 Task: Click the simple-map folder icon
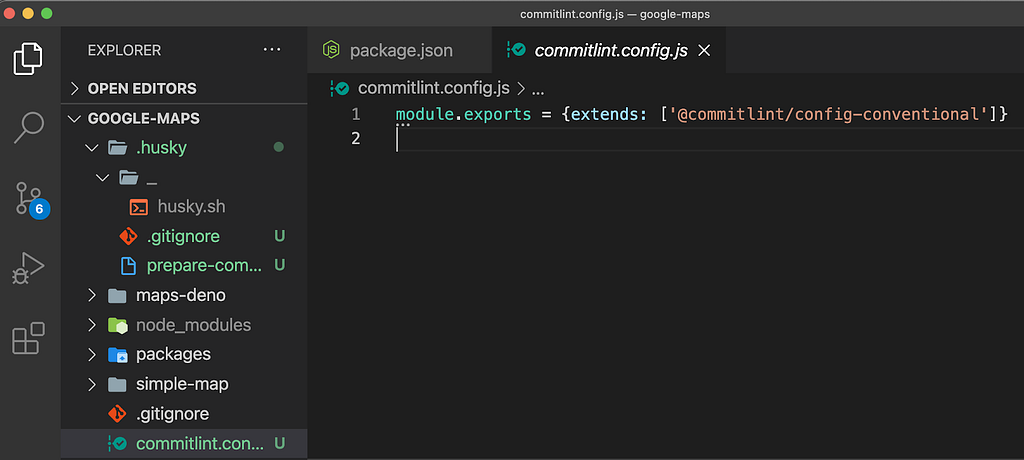[x=117, y=384]
